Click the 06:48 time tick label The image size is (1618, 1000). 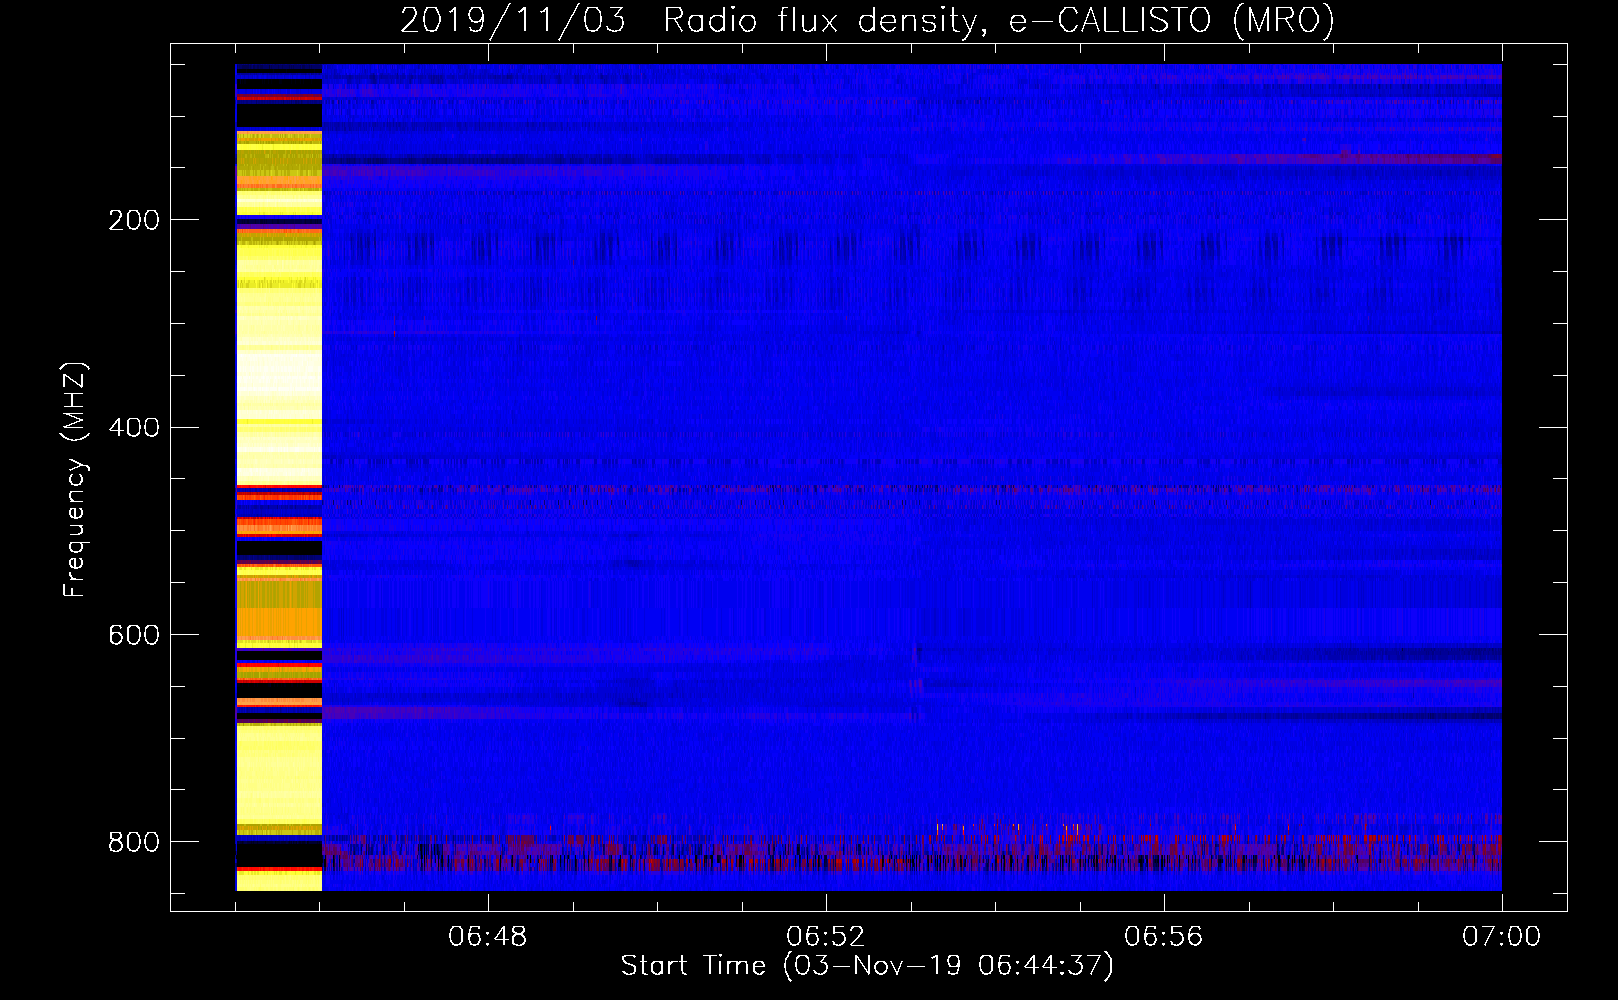pos(488,937)
